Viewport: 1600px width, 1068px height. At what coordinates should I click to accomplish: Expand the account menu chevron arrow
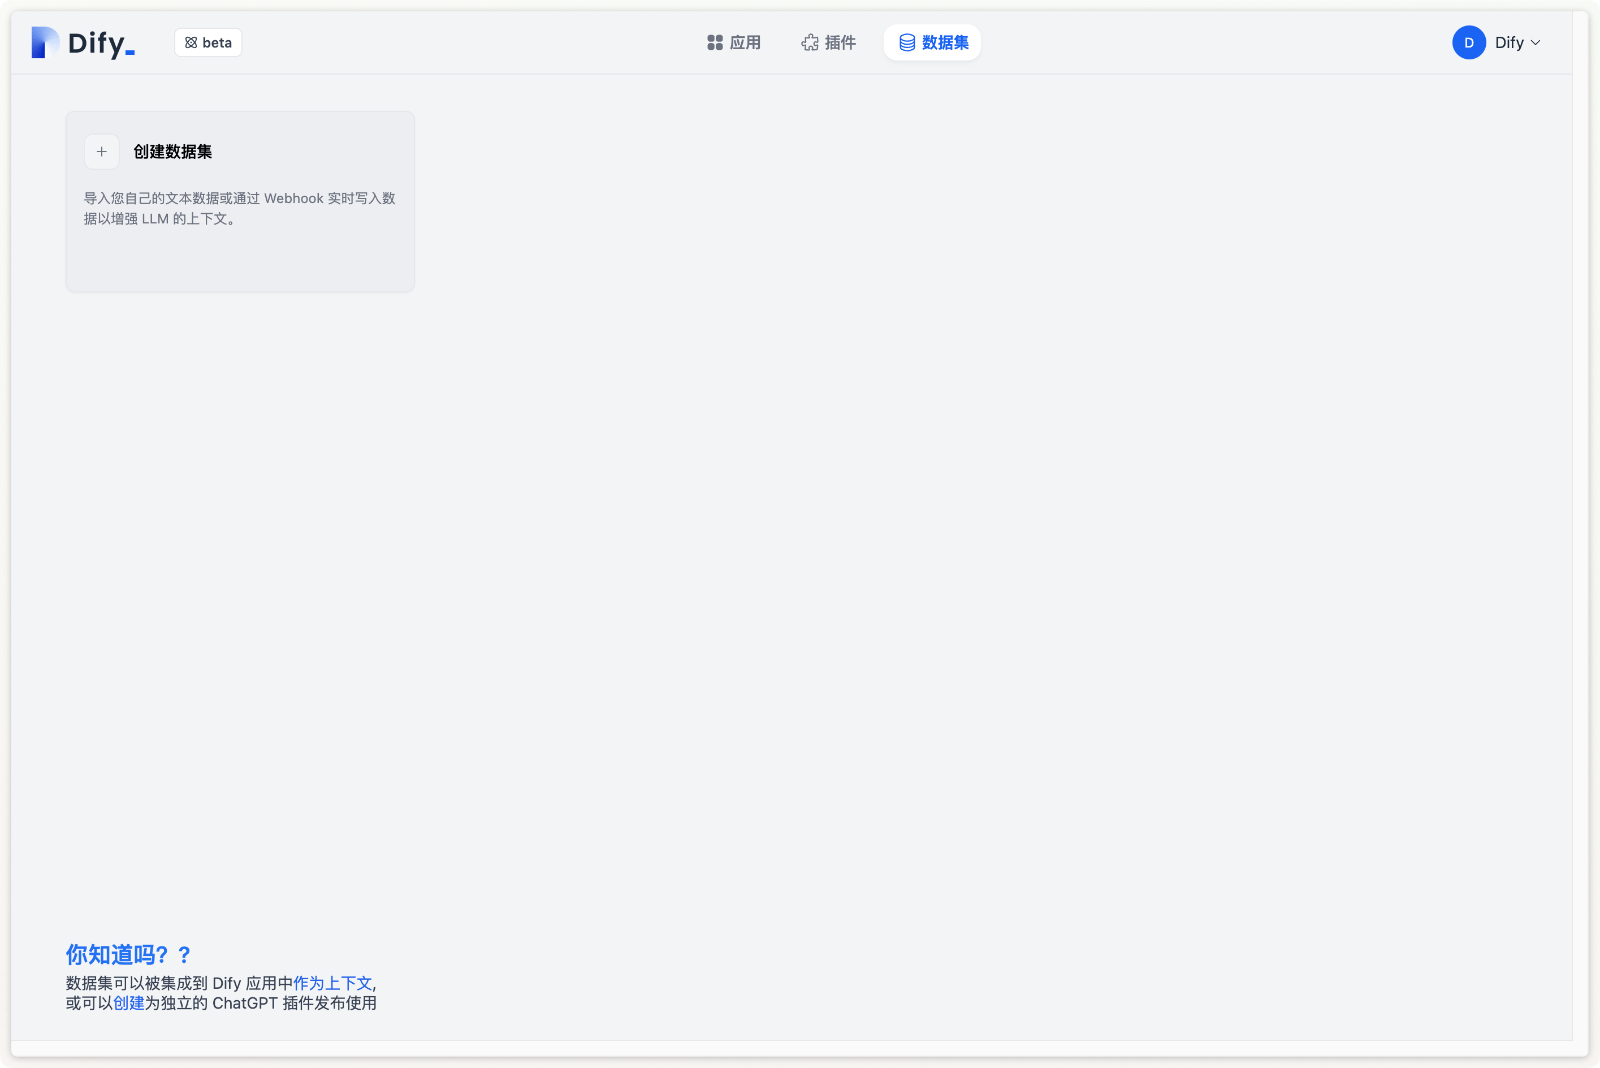click(1536, 43)
